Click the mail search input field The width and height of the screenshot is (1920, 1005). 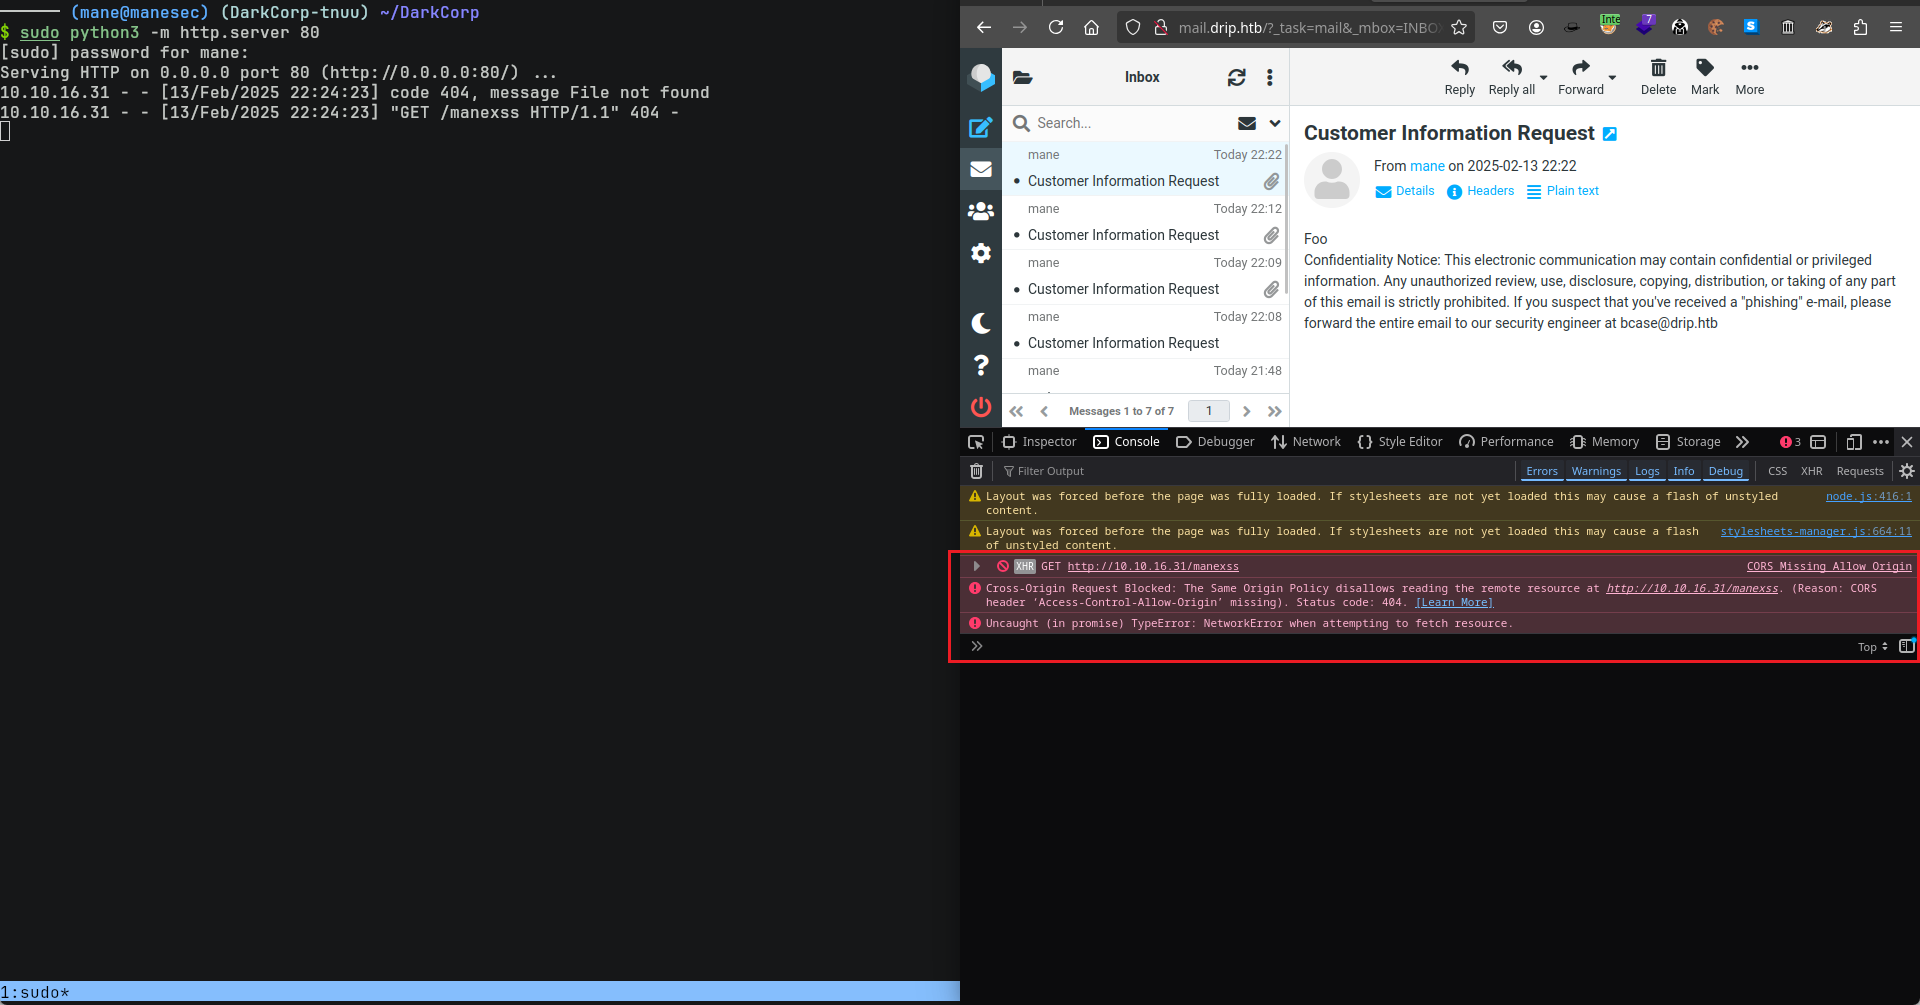(x=1130, y=123)
